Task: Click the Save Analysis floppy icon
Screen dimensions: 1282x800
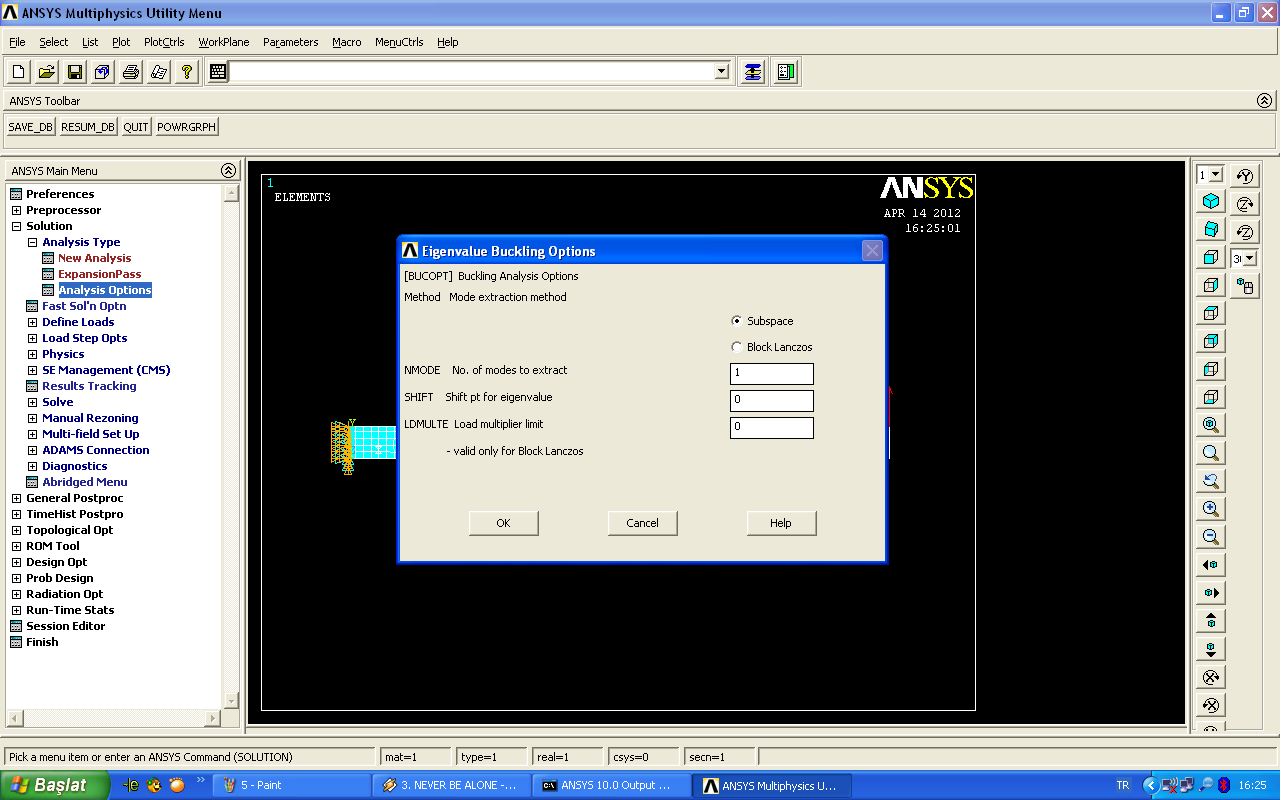Action: pyautogui.click(x=75, y=72)
